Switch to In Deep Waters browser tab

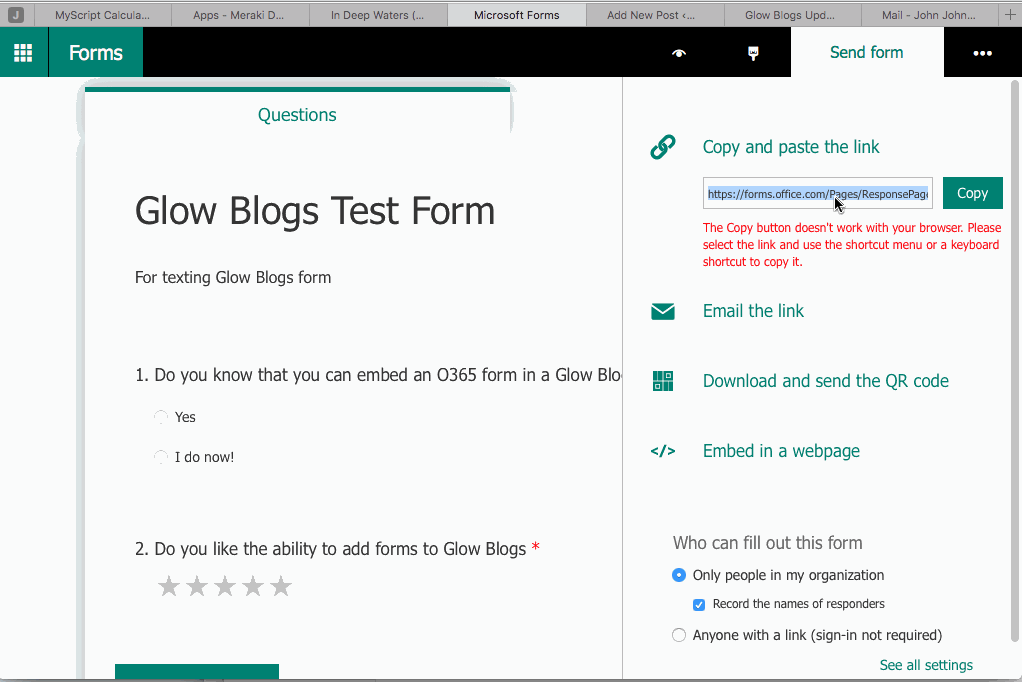[377, 14]
